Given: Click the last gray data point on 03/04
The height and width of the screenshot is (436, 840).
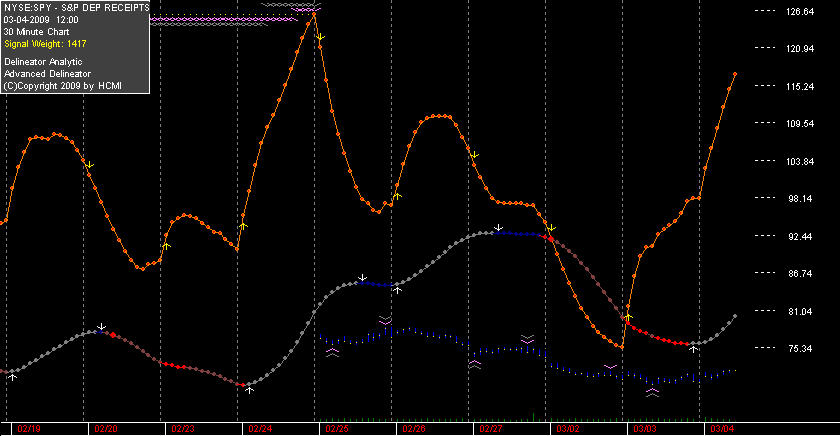Looking at the screenshot, I should coord(735,316).
